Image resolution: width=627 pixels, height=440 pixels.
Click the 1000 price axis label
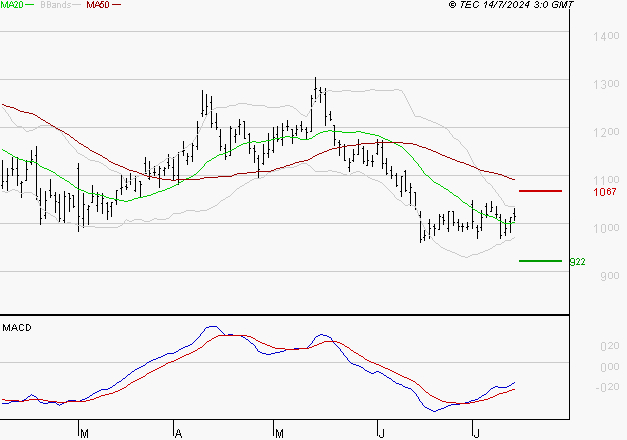coord(606,228)
